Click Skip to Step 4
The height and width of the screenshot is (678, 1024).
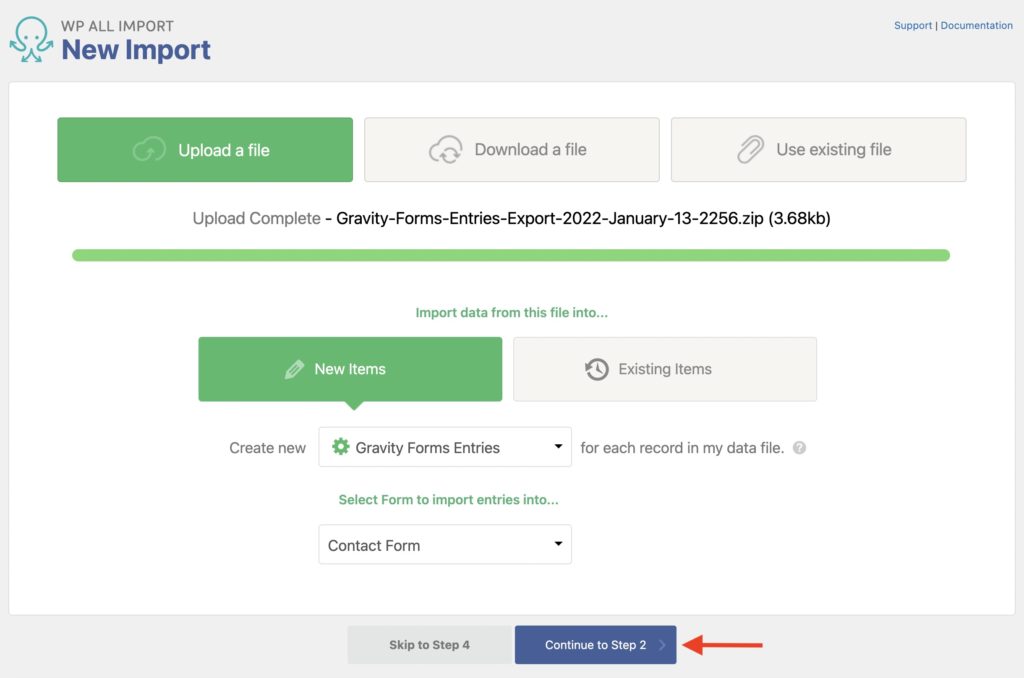429,644
